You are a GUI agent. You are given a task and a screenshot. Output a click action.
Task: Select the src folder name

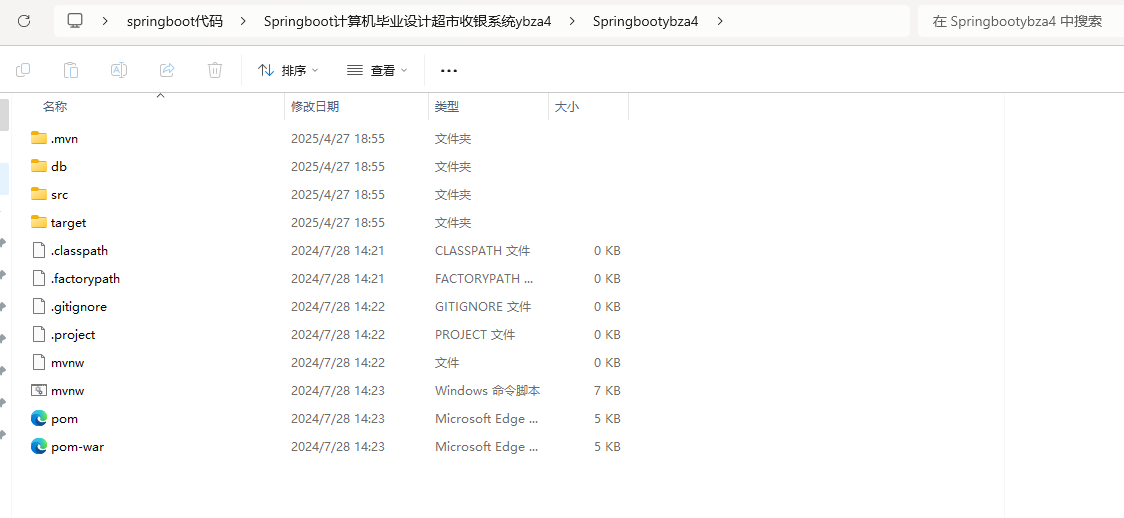59,195
